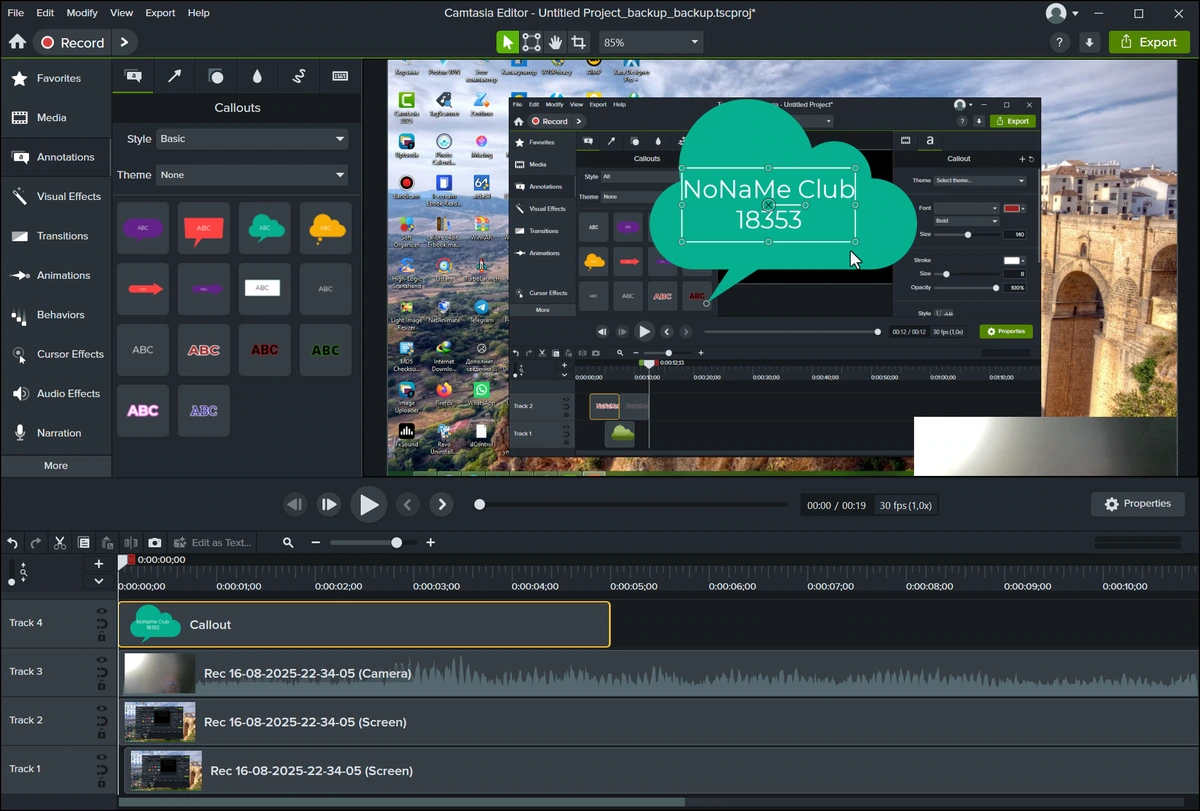Step forward to the next frame
The height and width of the screenshot is (811, 1200).
(x=329, y=505)
